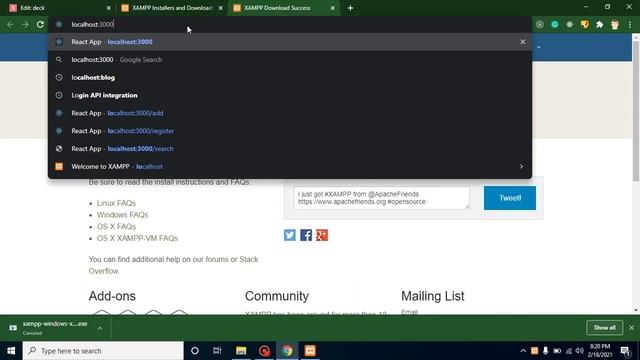Image resolution: width=640 pixels, height=360 pixels.
Task: Click the address bar with localhost:3000
Action: click(x=290, y=24)
